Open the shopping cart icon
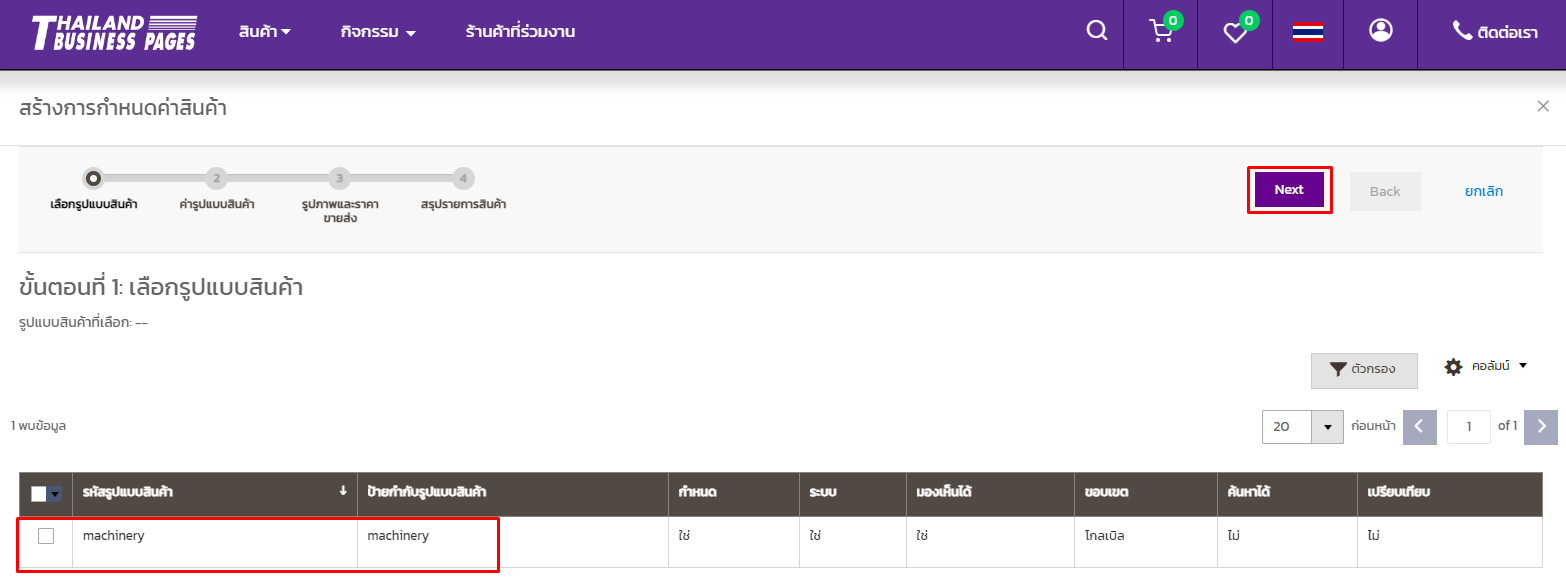Image resolution: width=1566 pixels, height=582 pixels. click(1161, 32)
